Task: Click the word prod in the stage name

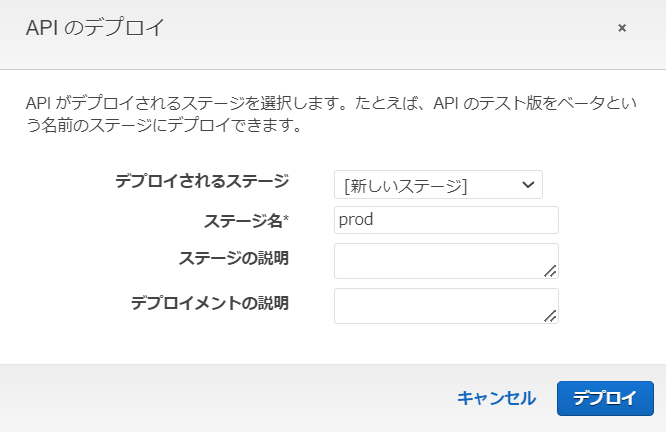Action: coord(357,220)
